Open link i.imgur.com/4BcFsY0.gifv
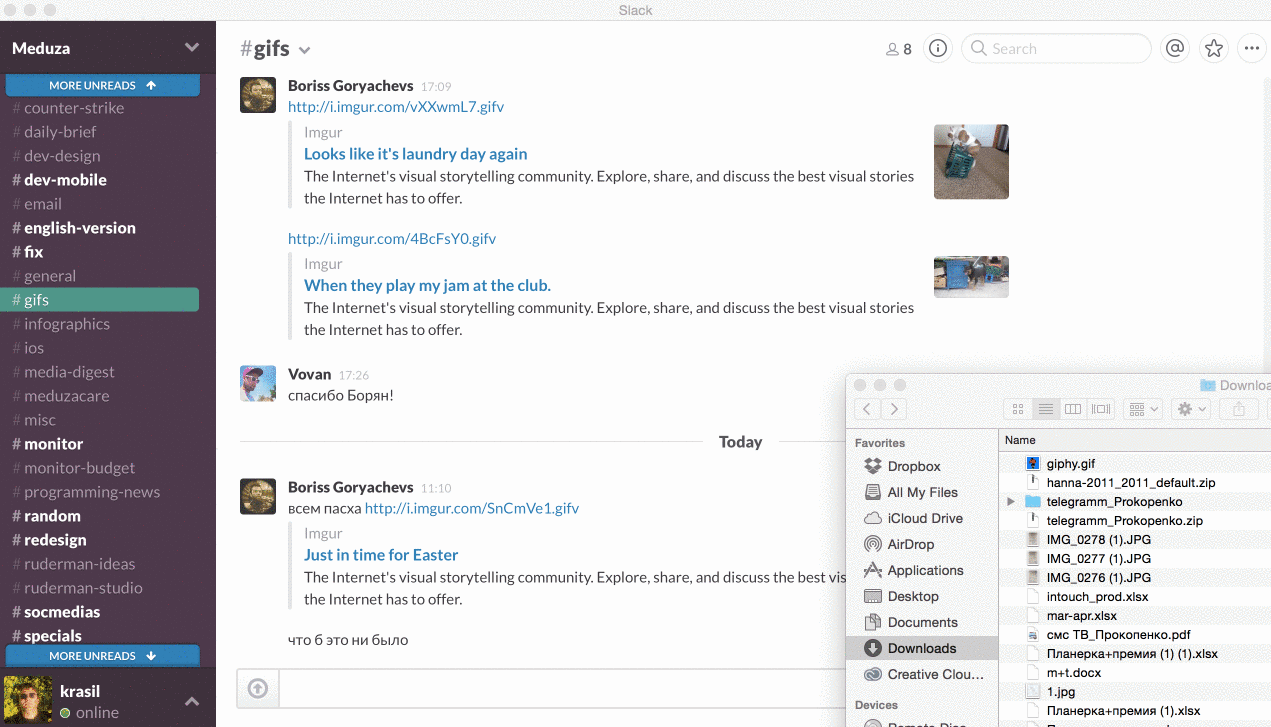This screenshot has width=1271, height=727. [392, 239]
